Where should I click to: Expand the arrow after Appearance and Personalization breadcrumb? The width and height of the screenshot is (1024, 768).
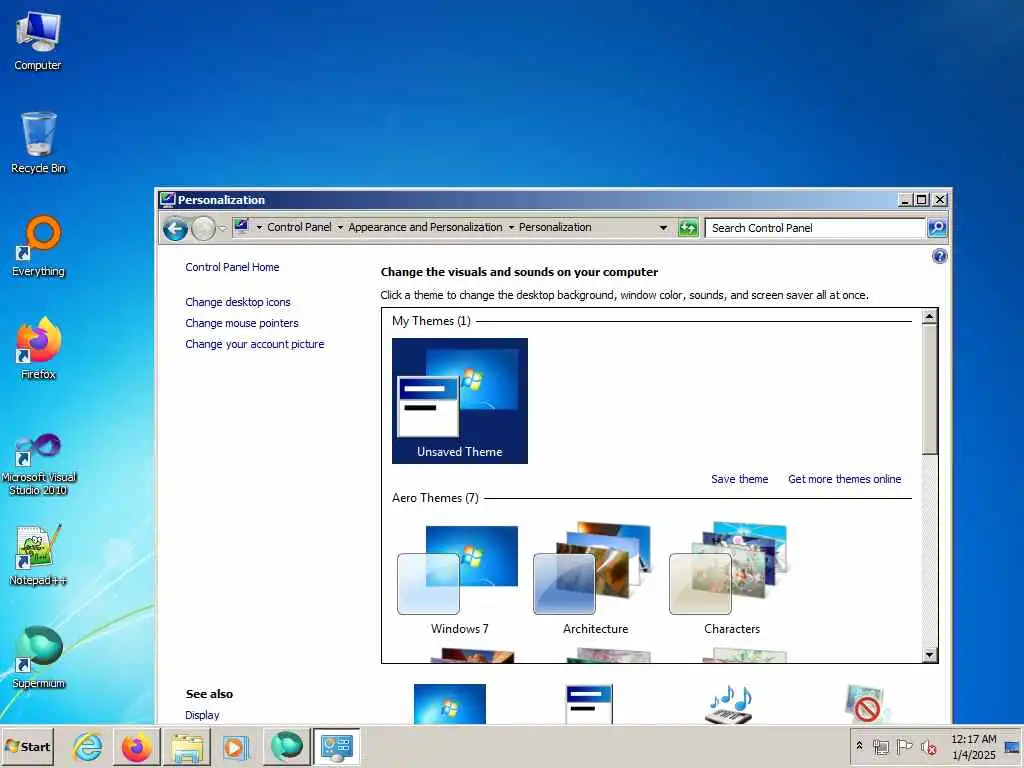coord(511,227)
